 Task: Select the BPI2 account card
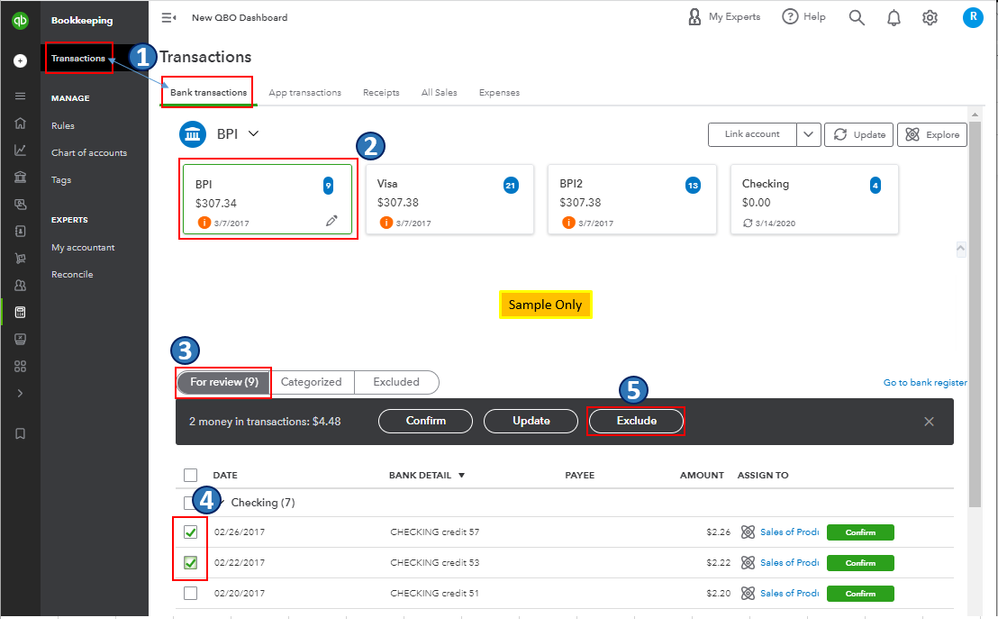click(x=632, y=200)
